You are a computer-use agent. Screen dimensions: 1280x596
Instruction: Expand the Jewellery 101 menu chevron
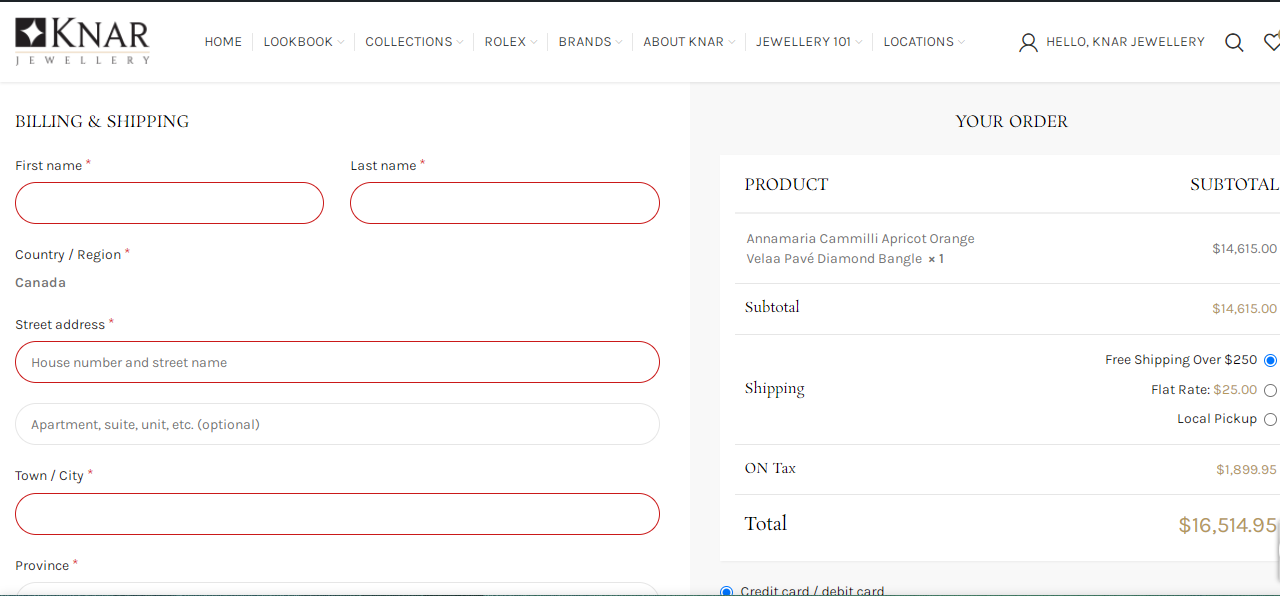click(859, 42)
